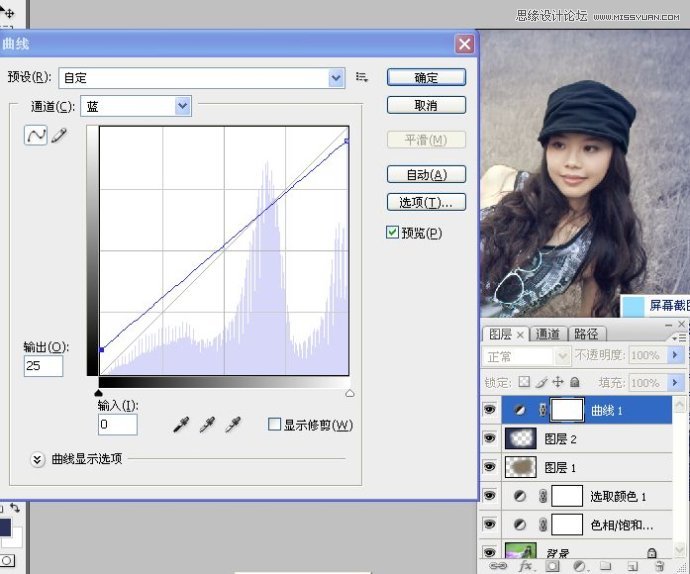Enable the 显示修剪 show clipping checkbox
Viewport: 690px width, 574px height.
(x=274, y=424)
